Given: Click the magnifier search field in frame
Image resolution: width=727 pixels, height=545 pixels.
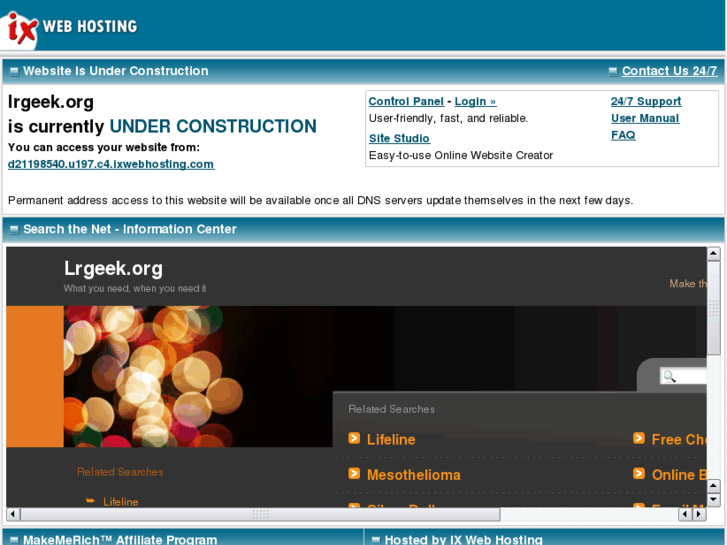Looking at the screenshot, I should point(683,376).
